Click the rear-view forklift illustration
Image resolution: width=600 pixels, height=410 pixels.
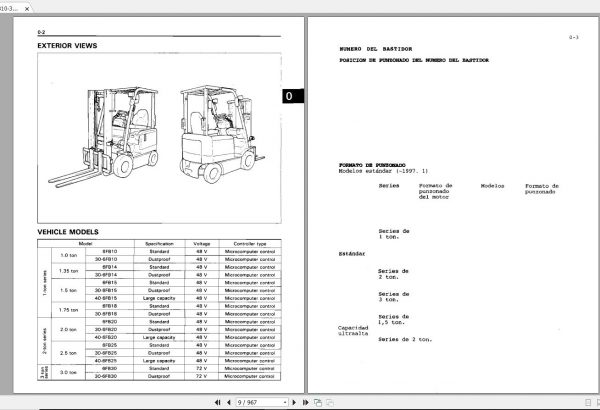[222, 134]
